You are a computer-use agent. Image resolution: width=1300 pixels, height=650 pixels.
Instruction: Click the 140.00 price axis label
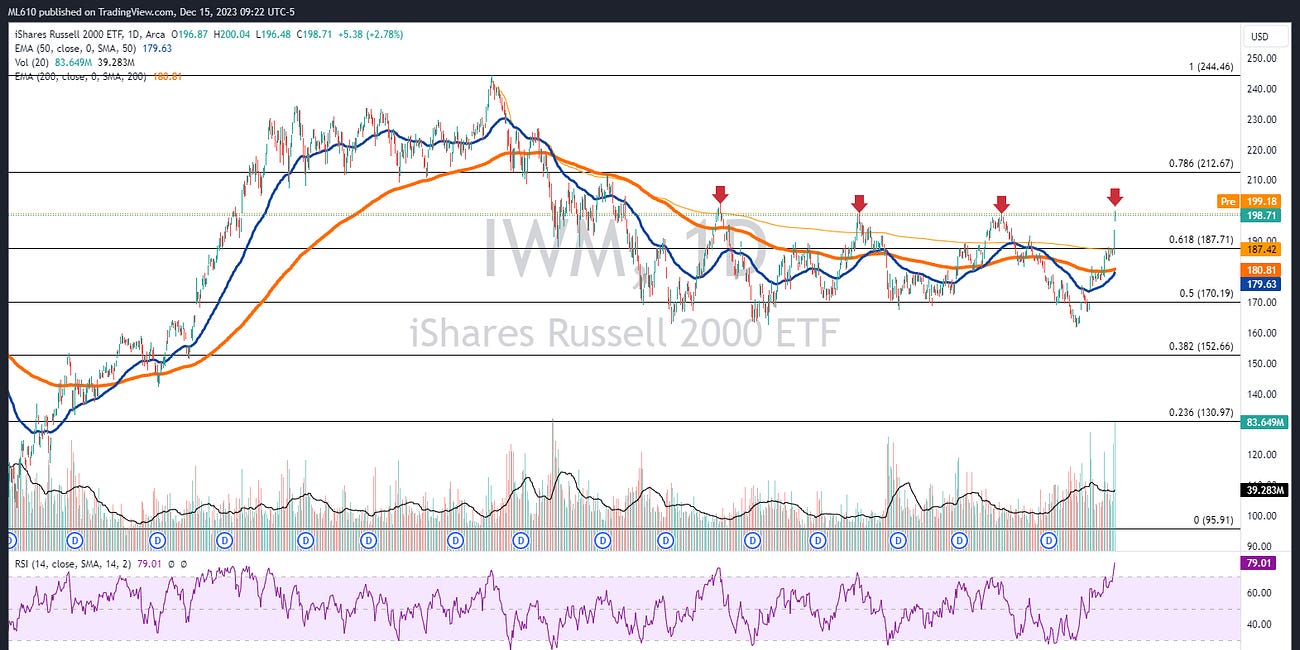1263,394
